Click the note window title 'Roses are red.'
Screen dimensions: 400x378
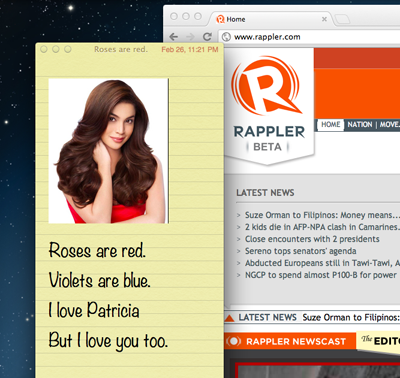(x=120, y=49)
